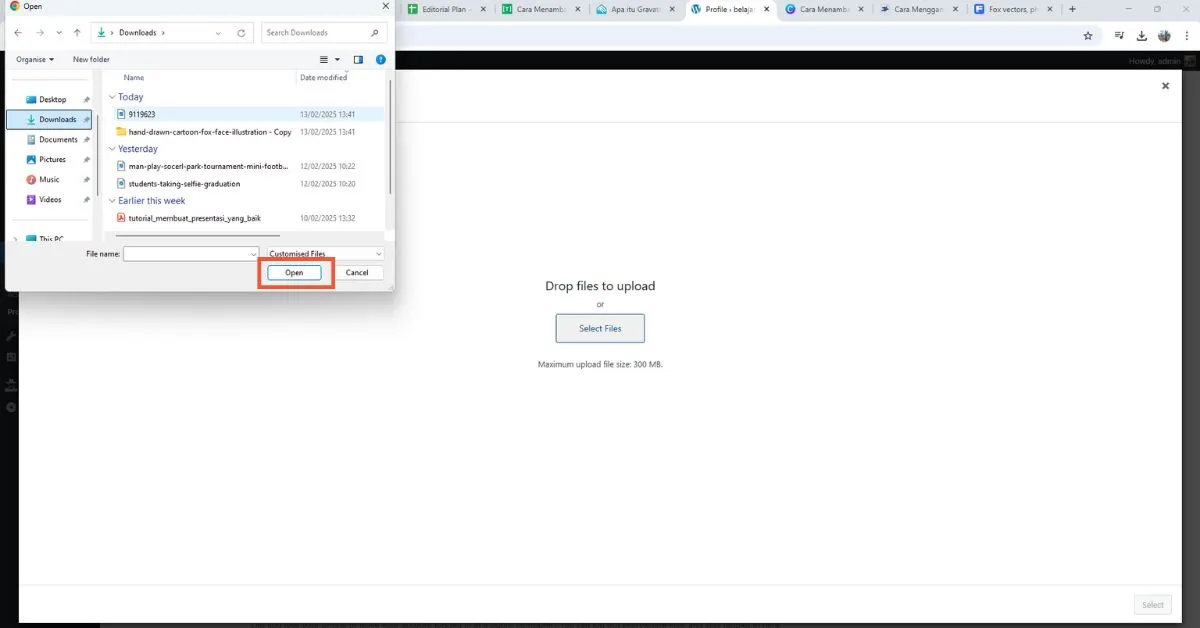1200x628 pixels.
Task: Go up one folder level
Action: click(x=77, y=32)
